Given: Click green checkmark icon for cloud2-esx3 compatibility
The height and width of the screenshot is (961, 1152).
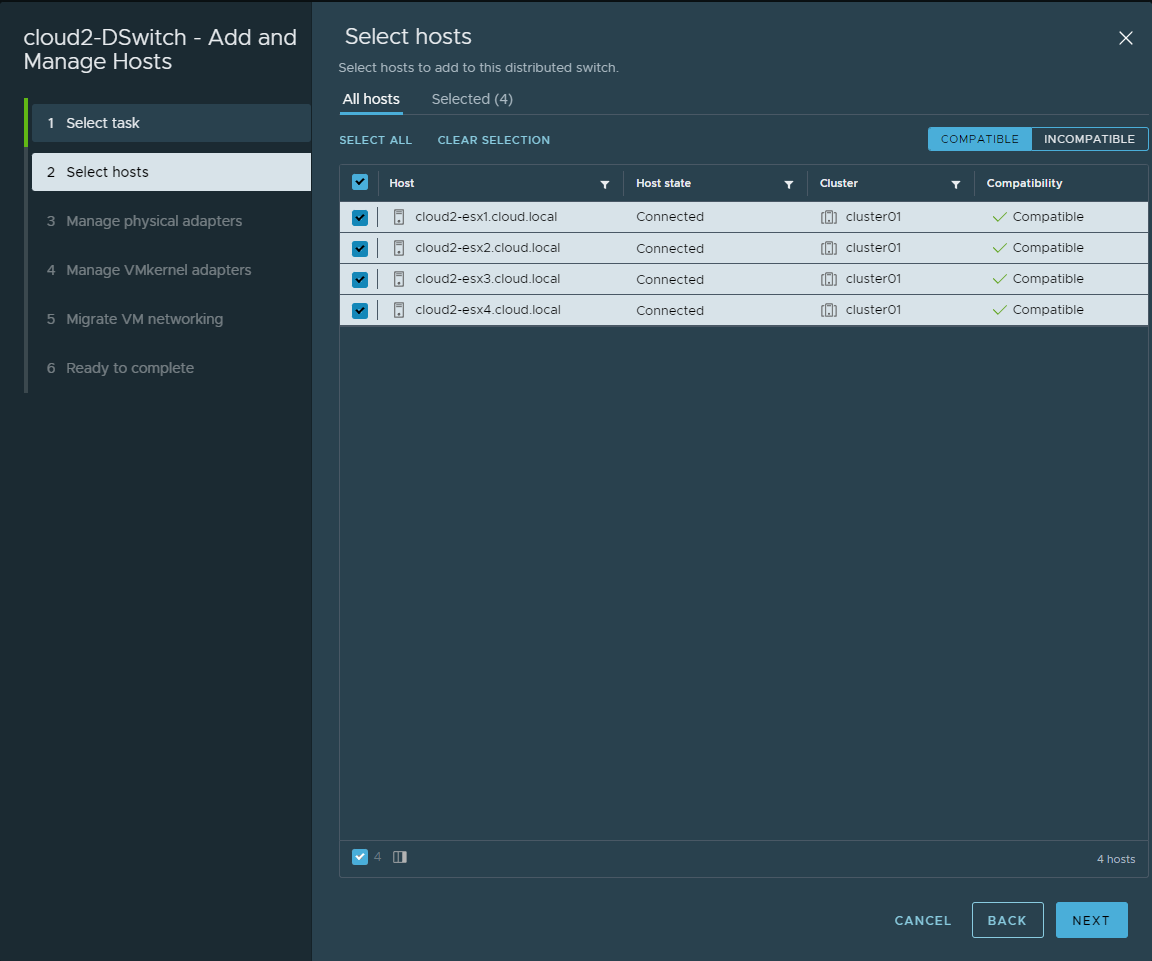Looking at the screenshot, I should click(x=999, y=279).
